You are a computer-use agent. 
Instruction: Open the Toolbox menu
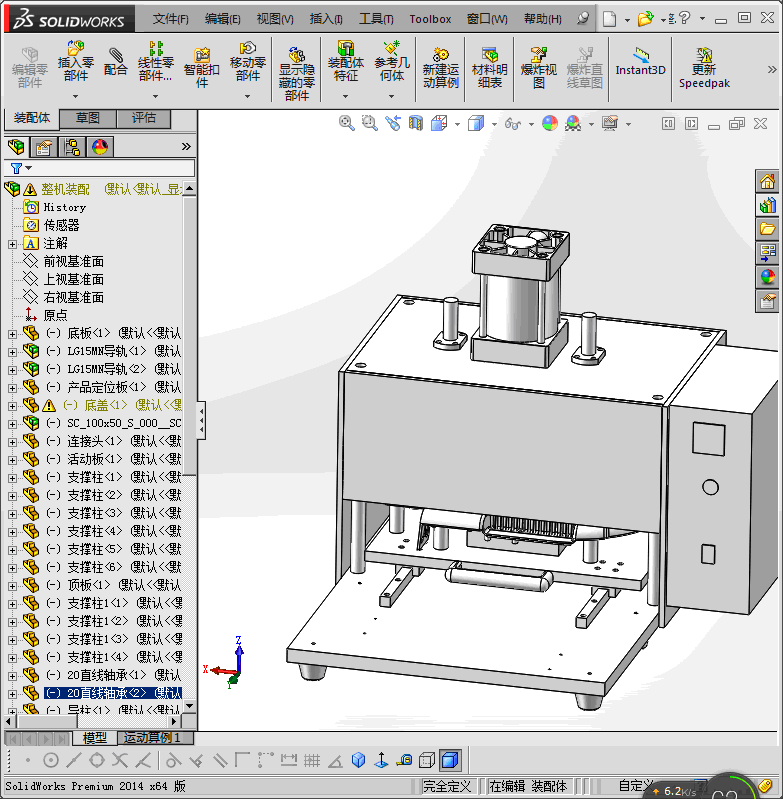click(x=430, y=19)
